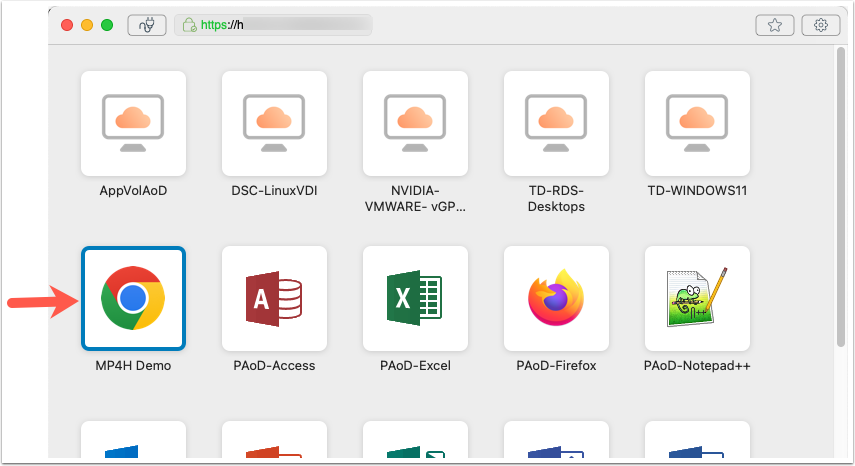This screenshot has height=466, width=855.
Task: Open PAoD-Notepad++
Action: coord(698,298)
